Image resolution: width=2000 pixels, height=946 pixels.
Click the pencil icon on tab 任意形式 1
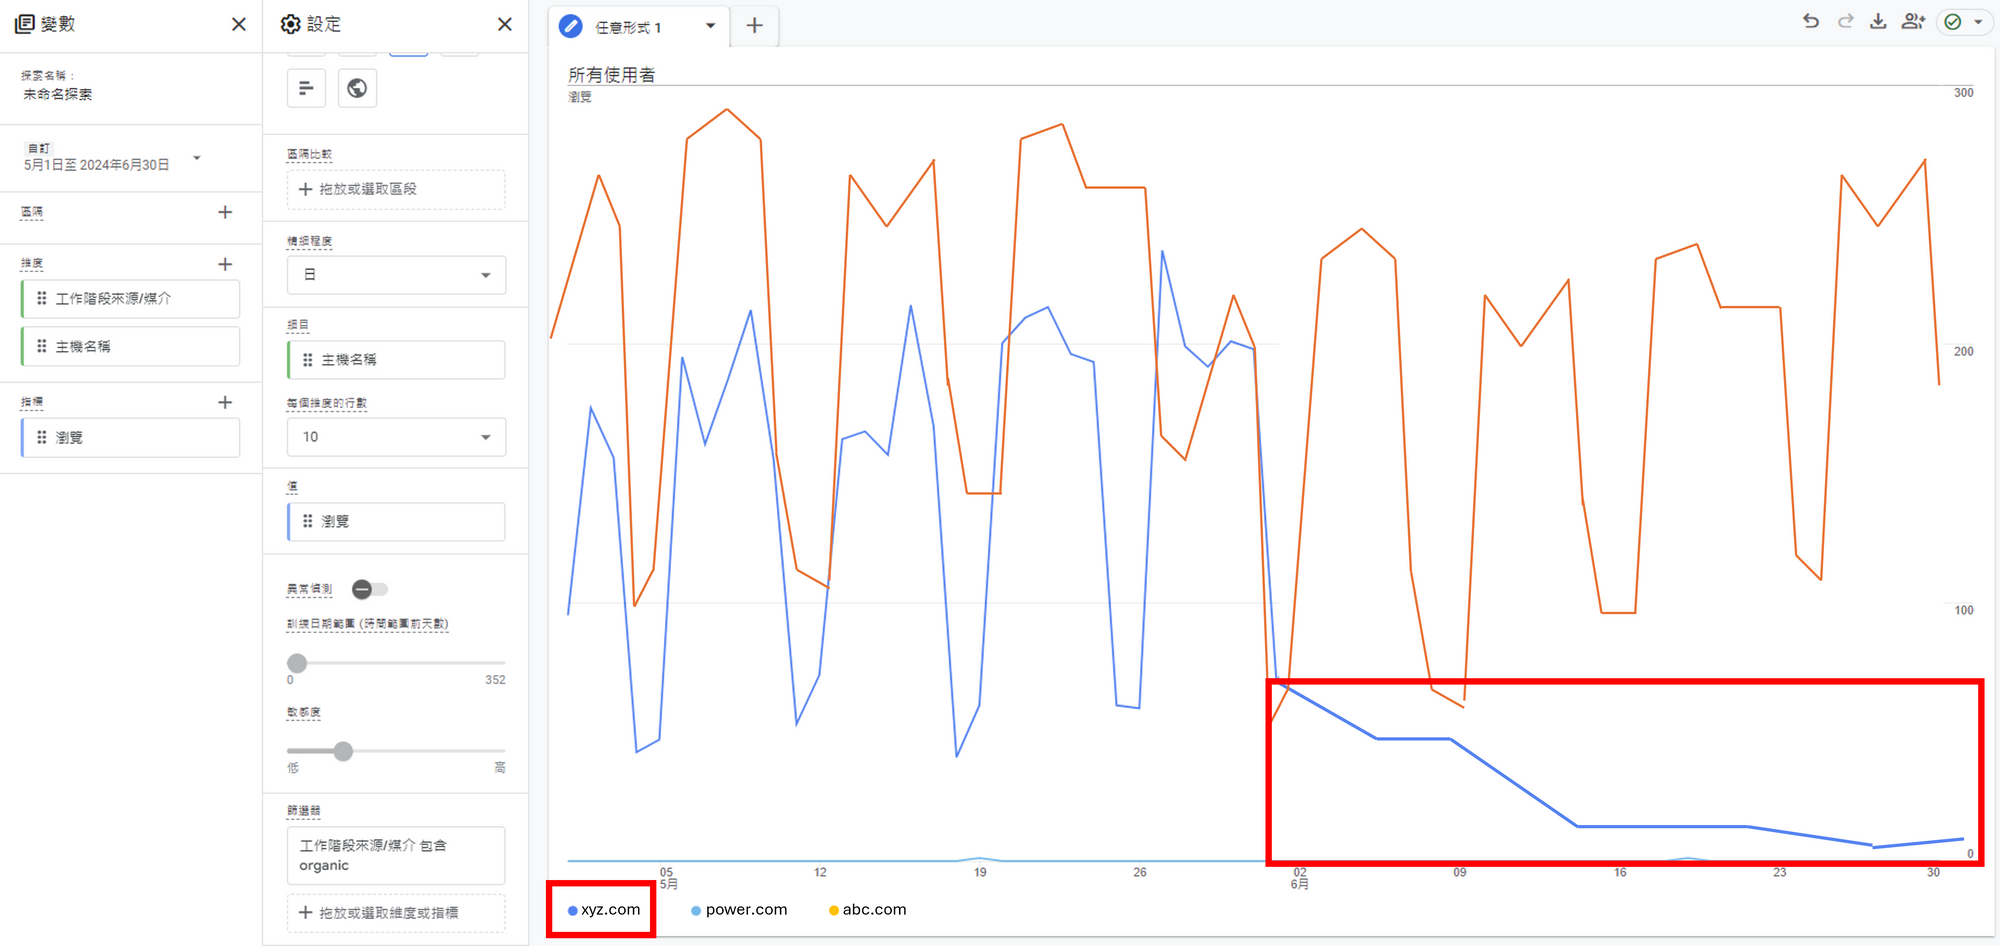571,26
